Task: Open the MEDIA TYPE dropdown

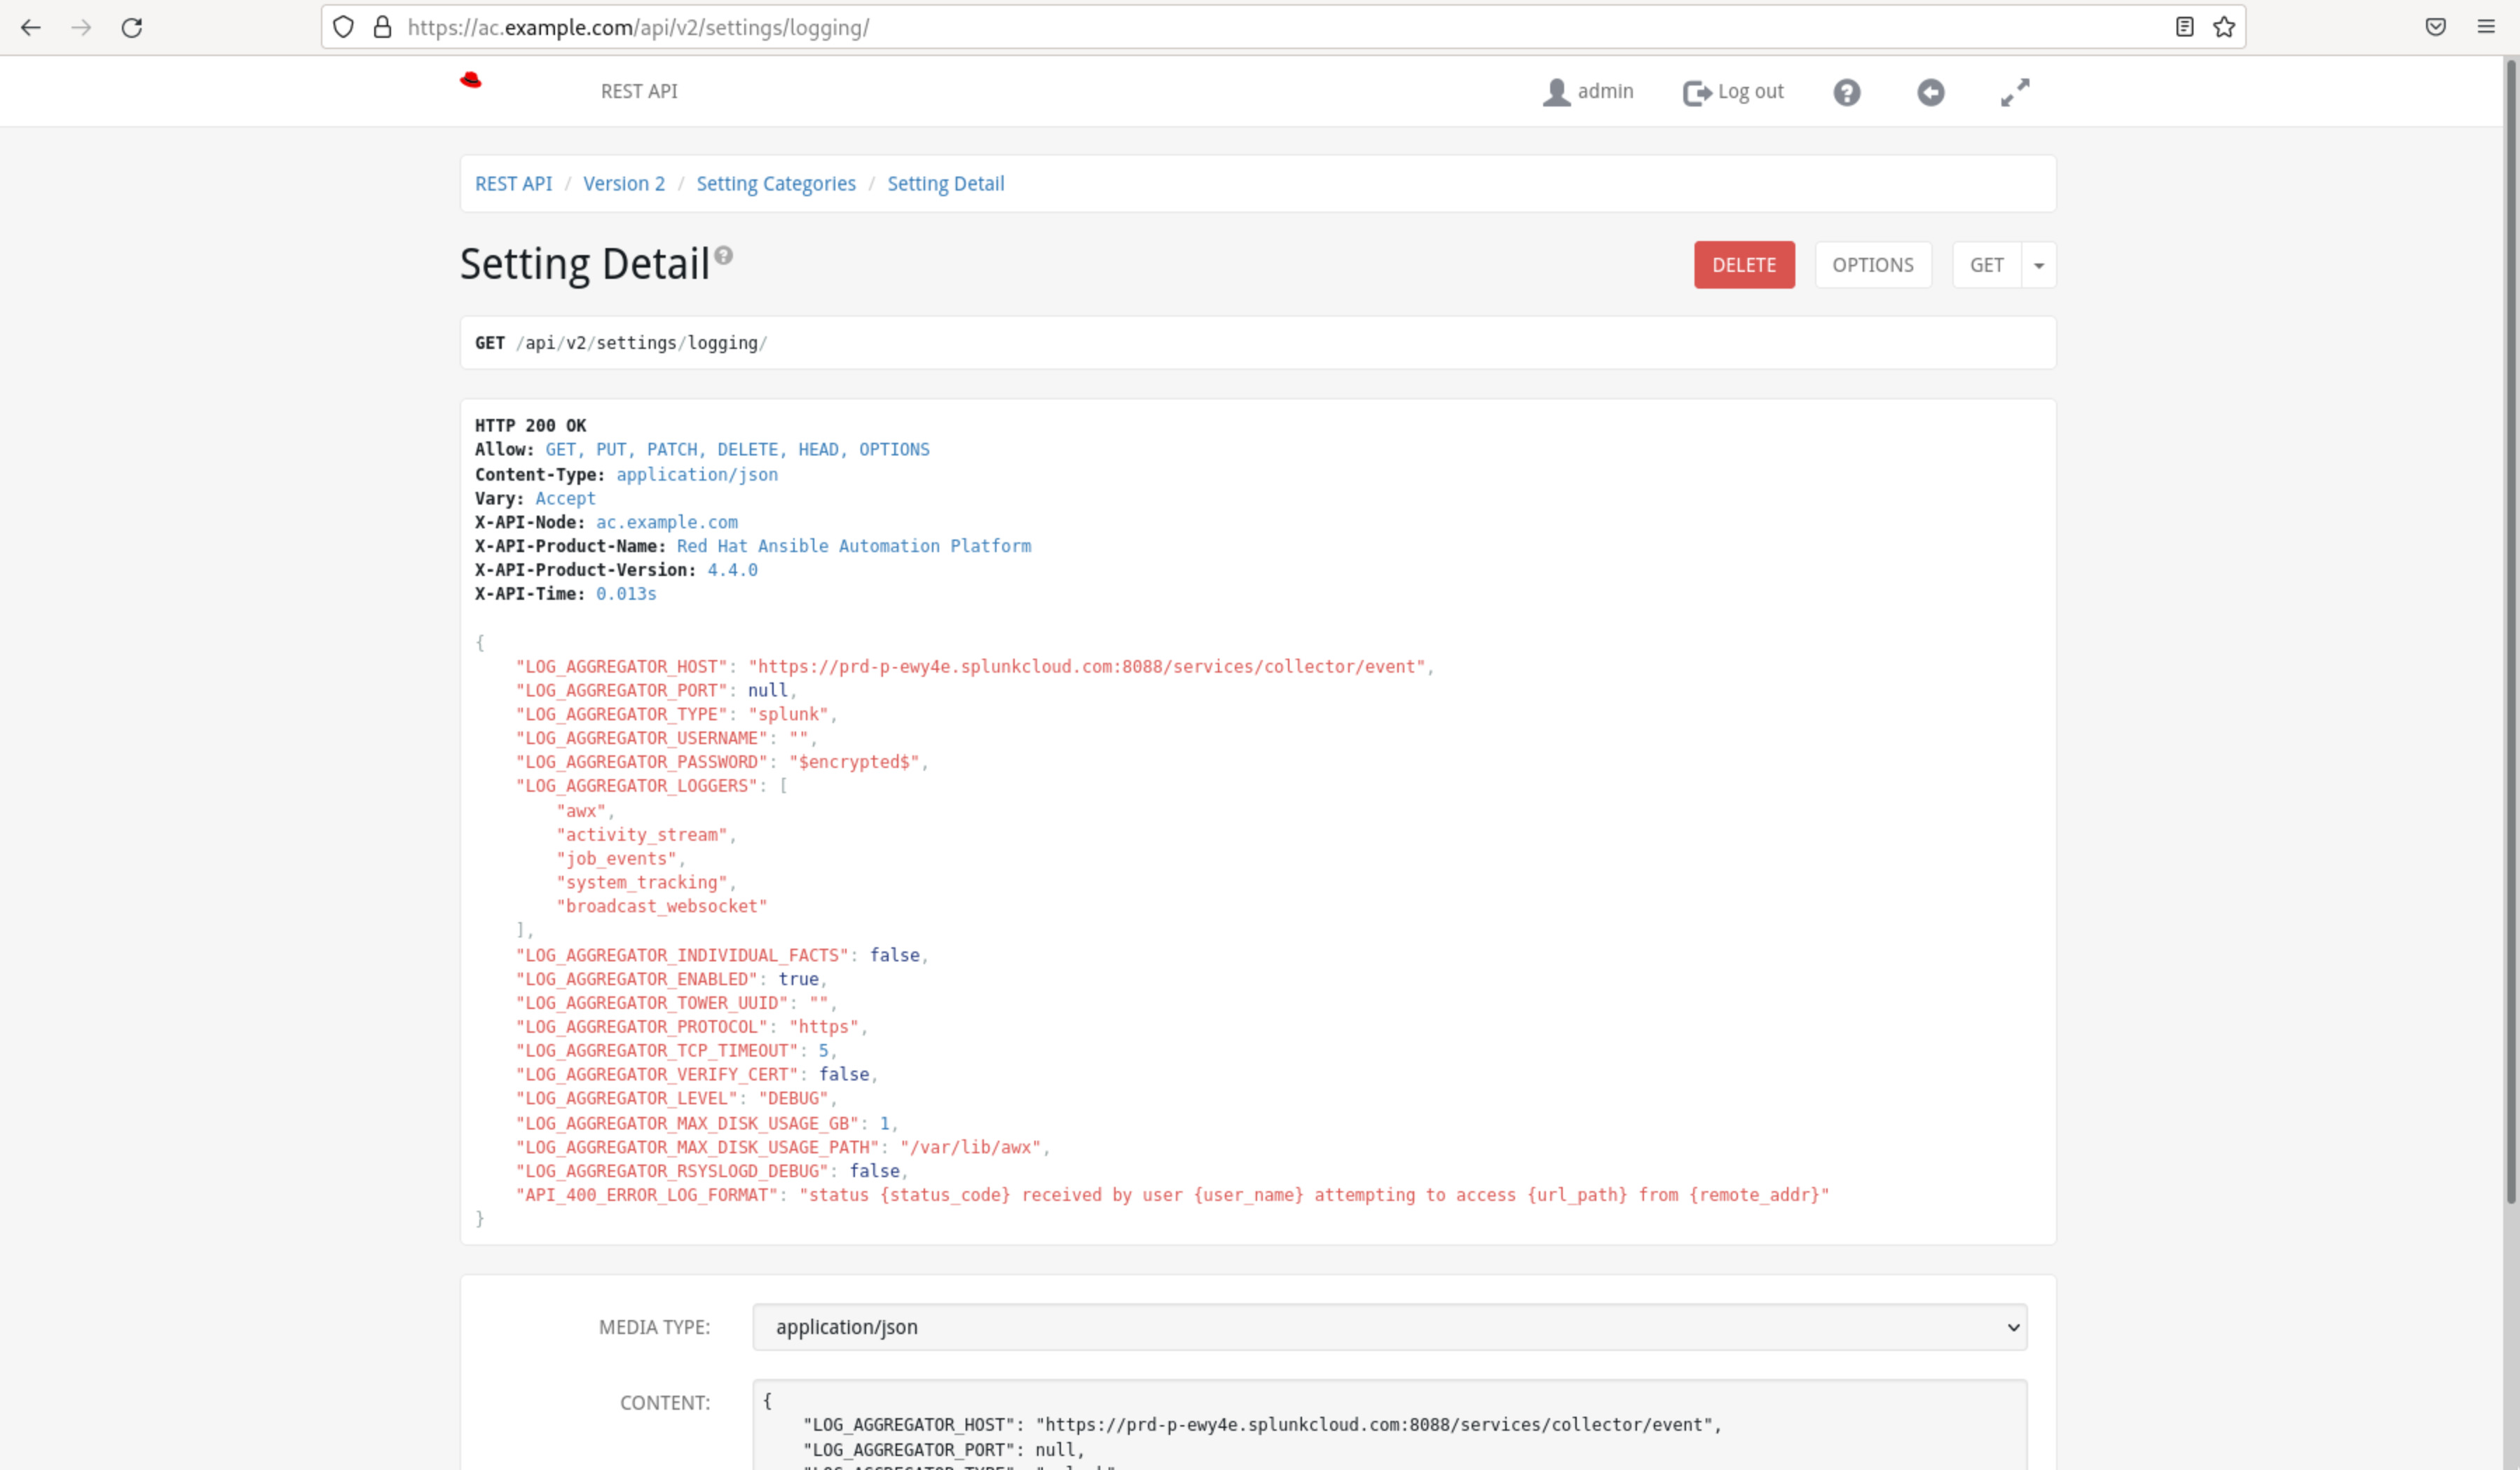Action: (1390, 1327)
